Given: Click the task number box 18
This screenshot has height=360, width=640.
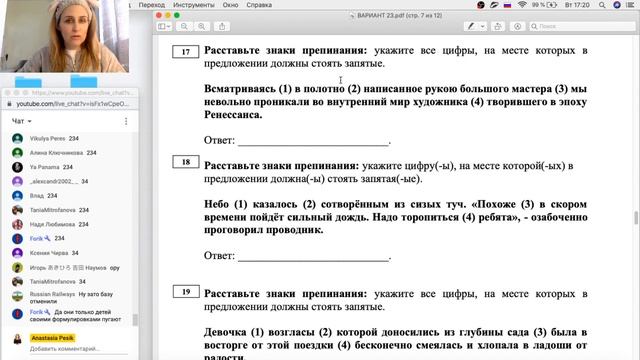Looking at the screenshot, I should point(186,162).
